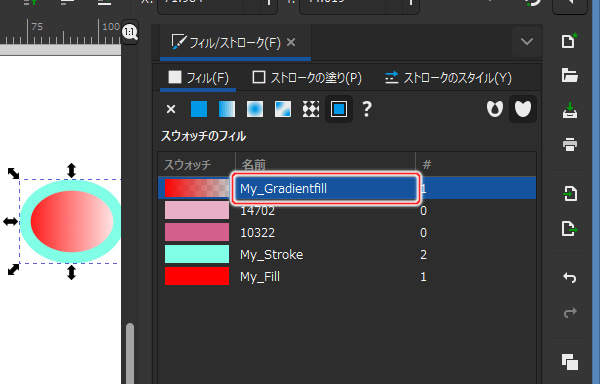Print document icon
The height and width of the screenshot is (384, 600).
[x=569, y=145]
